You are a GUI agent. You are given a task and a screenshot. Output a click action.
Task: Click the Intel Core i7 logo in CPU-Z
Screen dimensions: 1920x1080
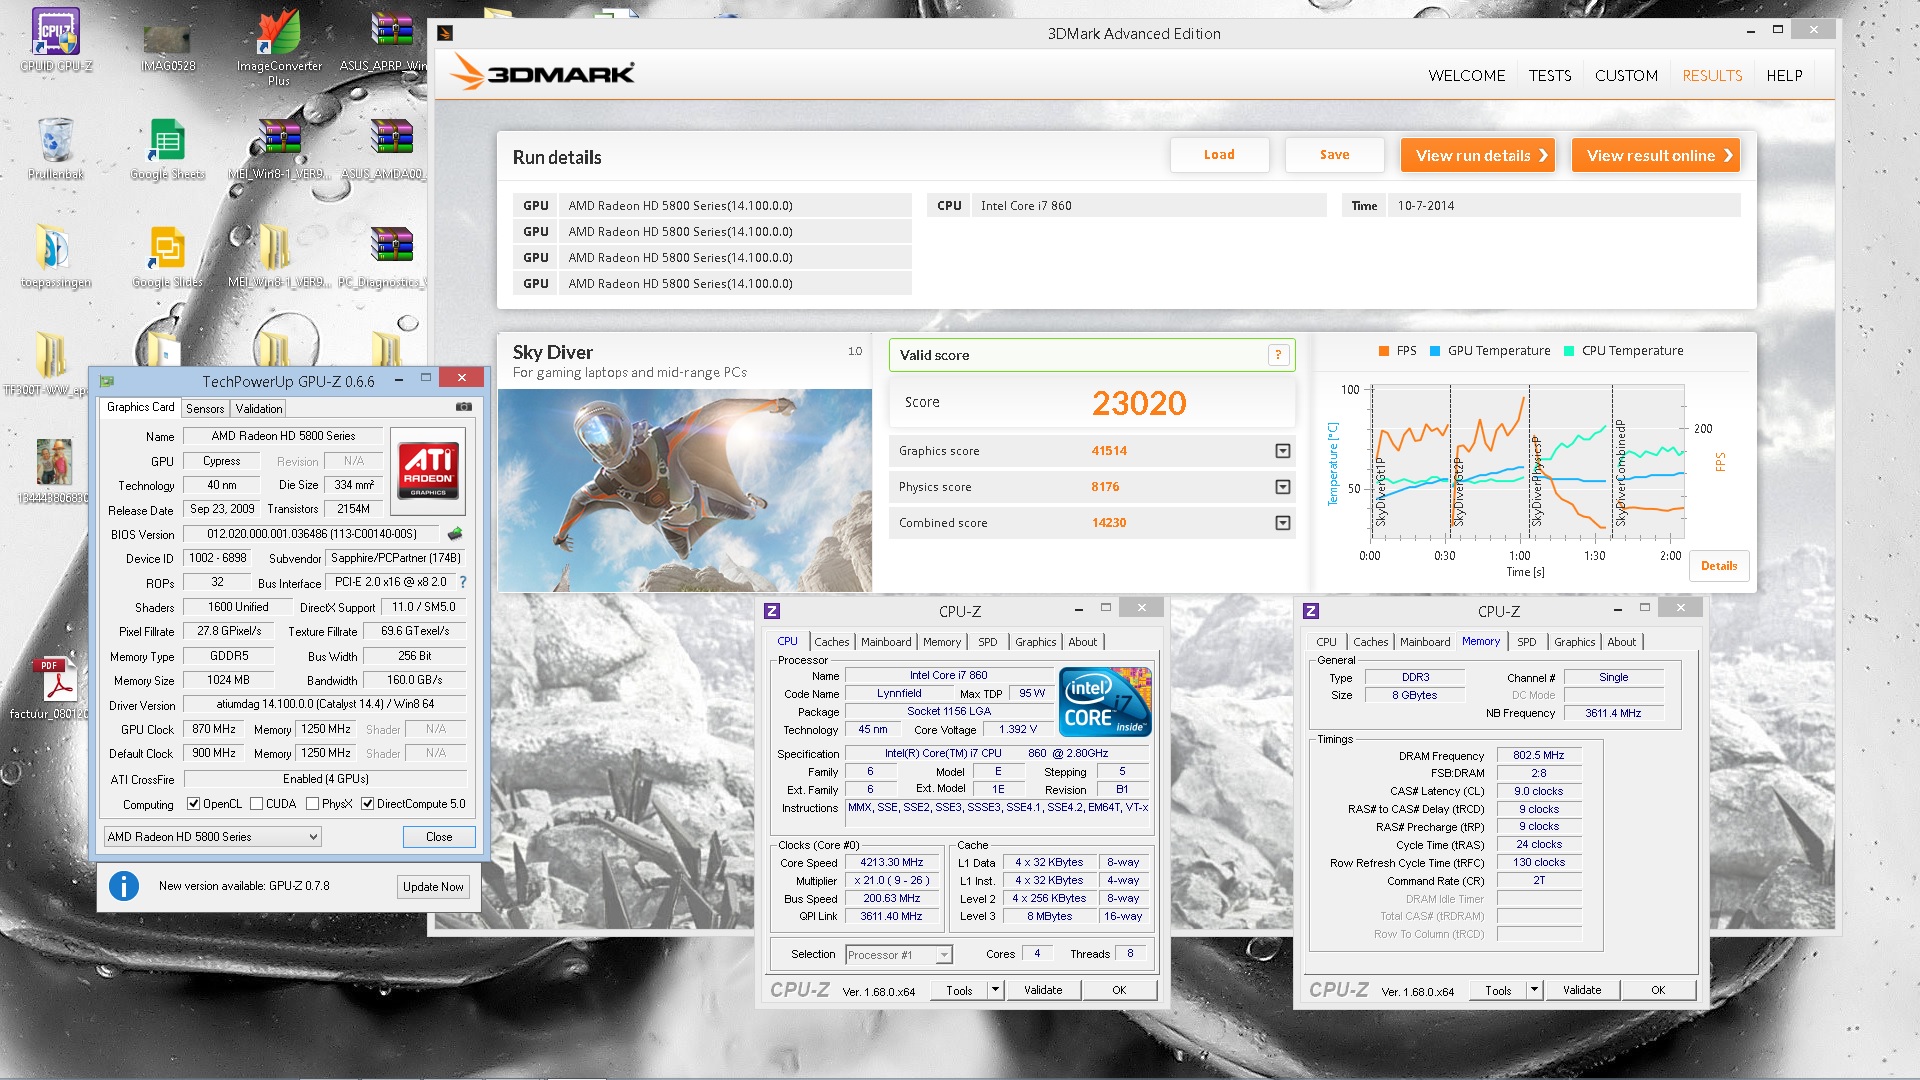[x=1105, y=701]
